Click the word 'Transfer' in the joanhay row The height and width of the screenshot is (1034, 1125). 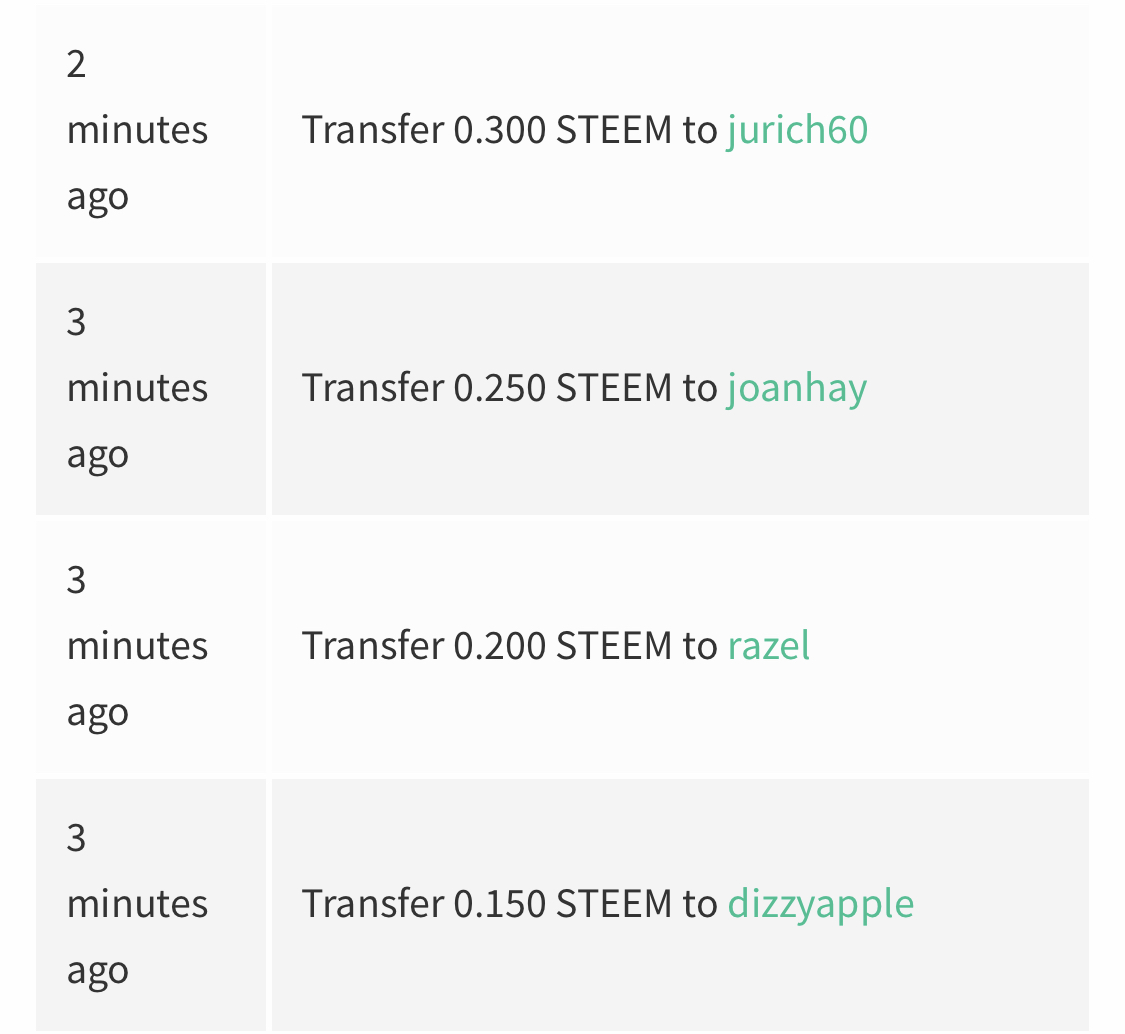coord(373,387)
